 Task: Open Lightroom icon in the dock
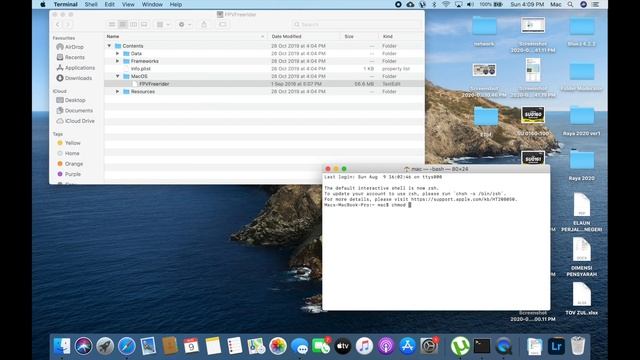[556, 346]
